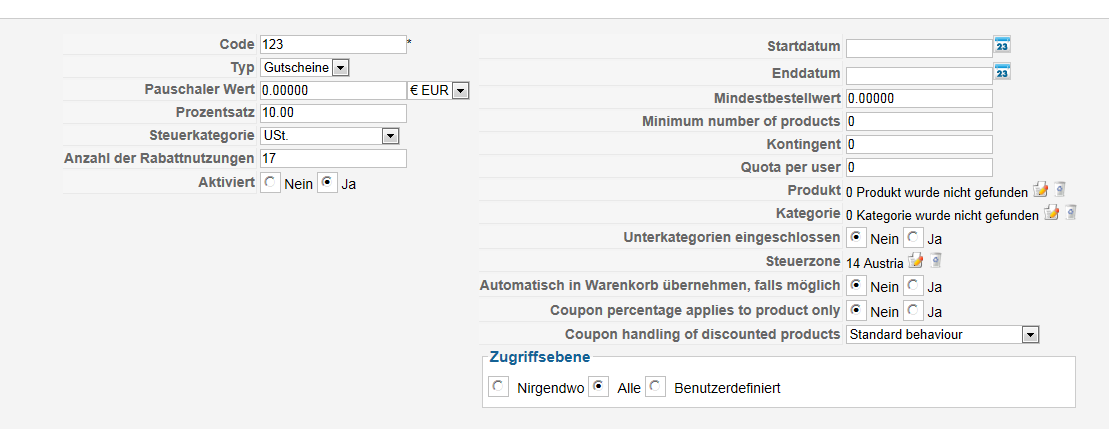Set Aktiviert to Nein
1109x429 pixels.
pyautogui.click(x=271, y=183)
